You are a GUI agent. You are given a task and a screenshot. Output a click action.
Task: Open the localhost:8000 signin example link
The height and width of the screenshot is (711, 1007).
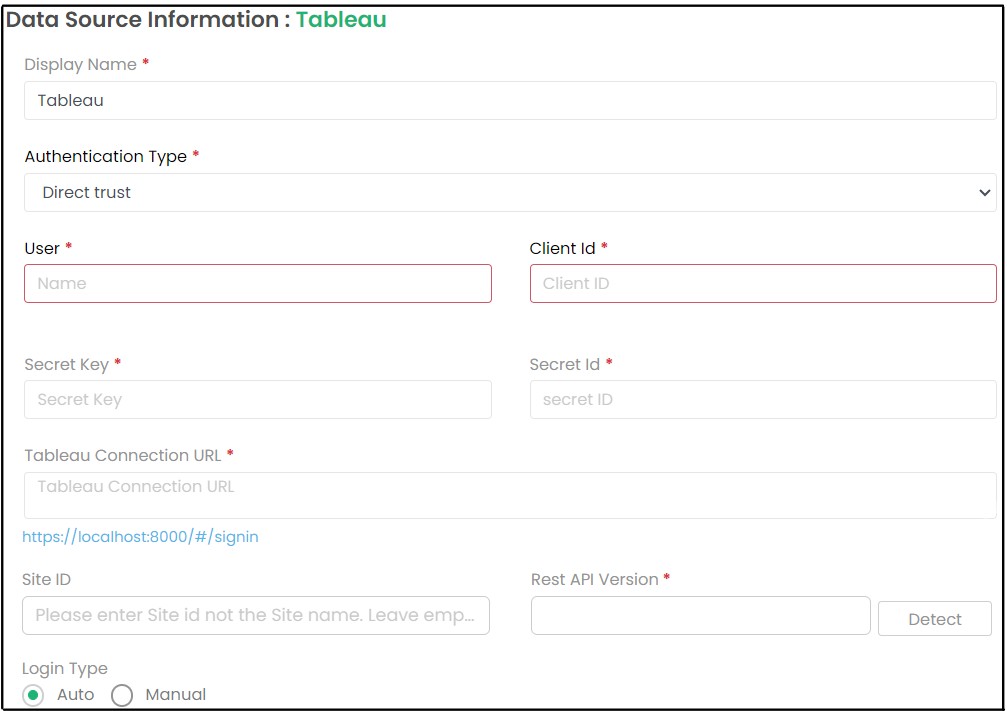click(140, 537)
